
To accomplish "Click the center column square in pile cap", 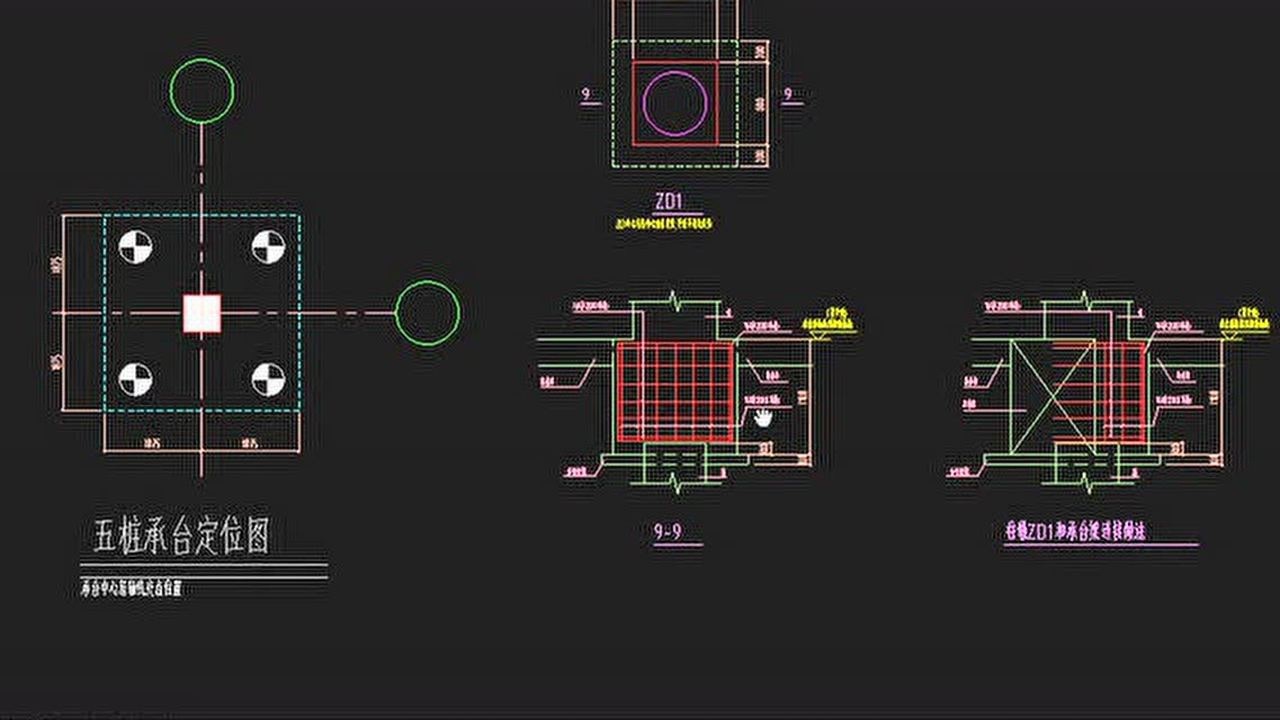I will point(201,313).
